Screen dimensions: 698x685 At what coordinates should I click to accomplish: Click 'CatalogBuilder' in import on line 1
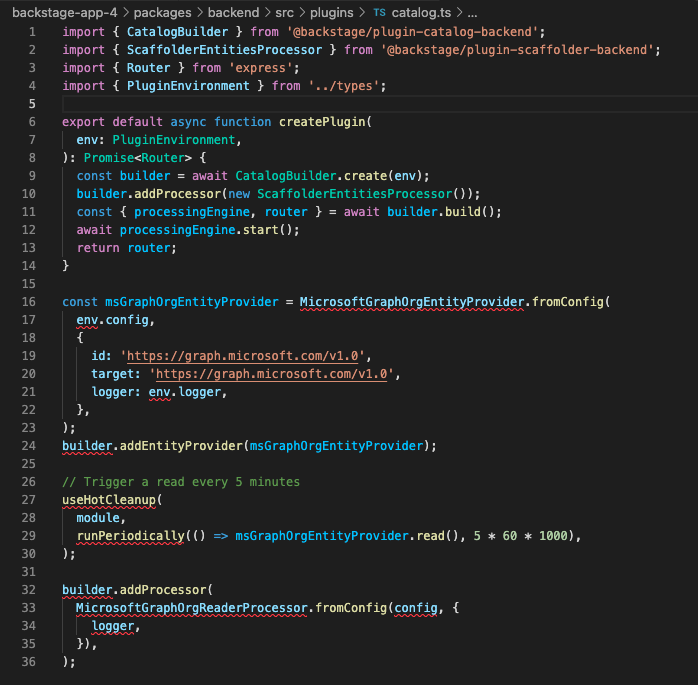tap(177, 32)
